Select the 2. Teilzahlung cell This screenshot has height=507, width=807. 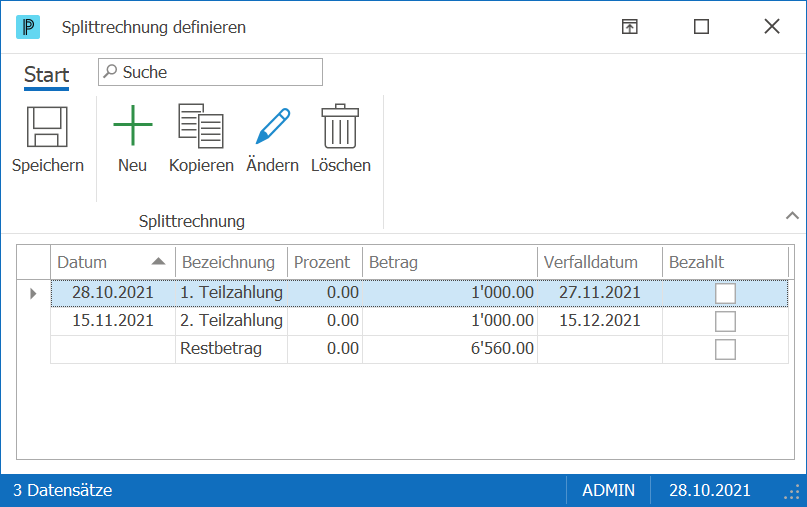pyautogui.click(x=231, y=321)
